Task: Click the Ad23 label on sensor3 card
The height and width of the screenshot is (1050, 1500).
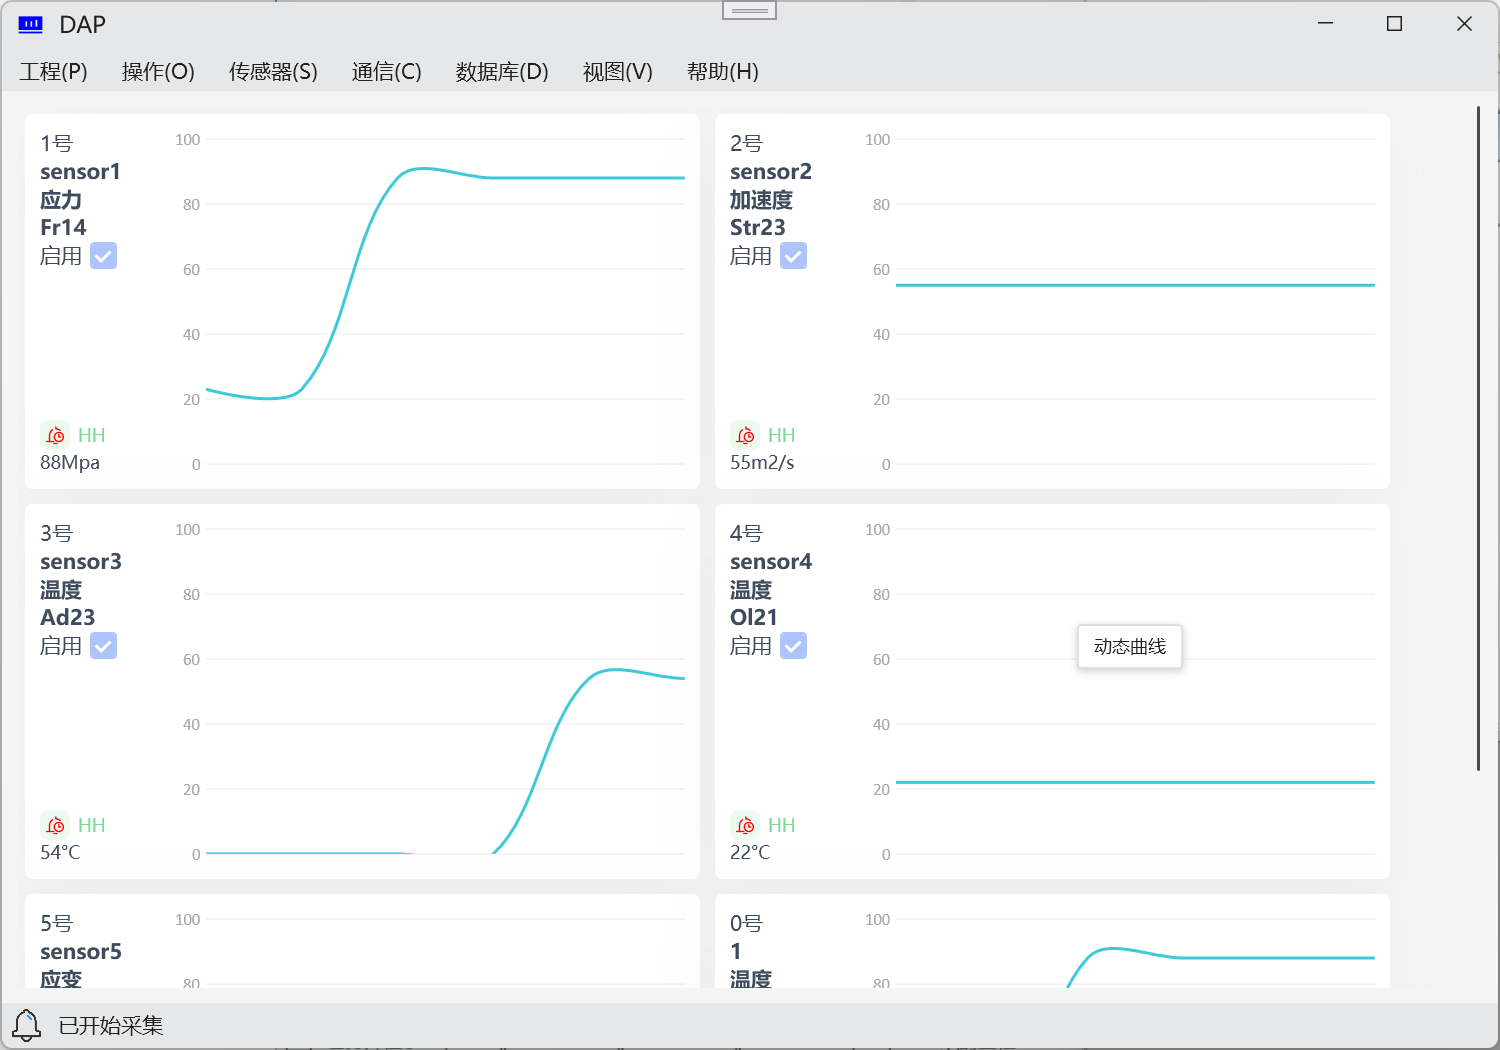Action: (67, 618)
